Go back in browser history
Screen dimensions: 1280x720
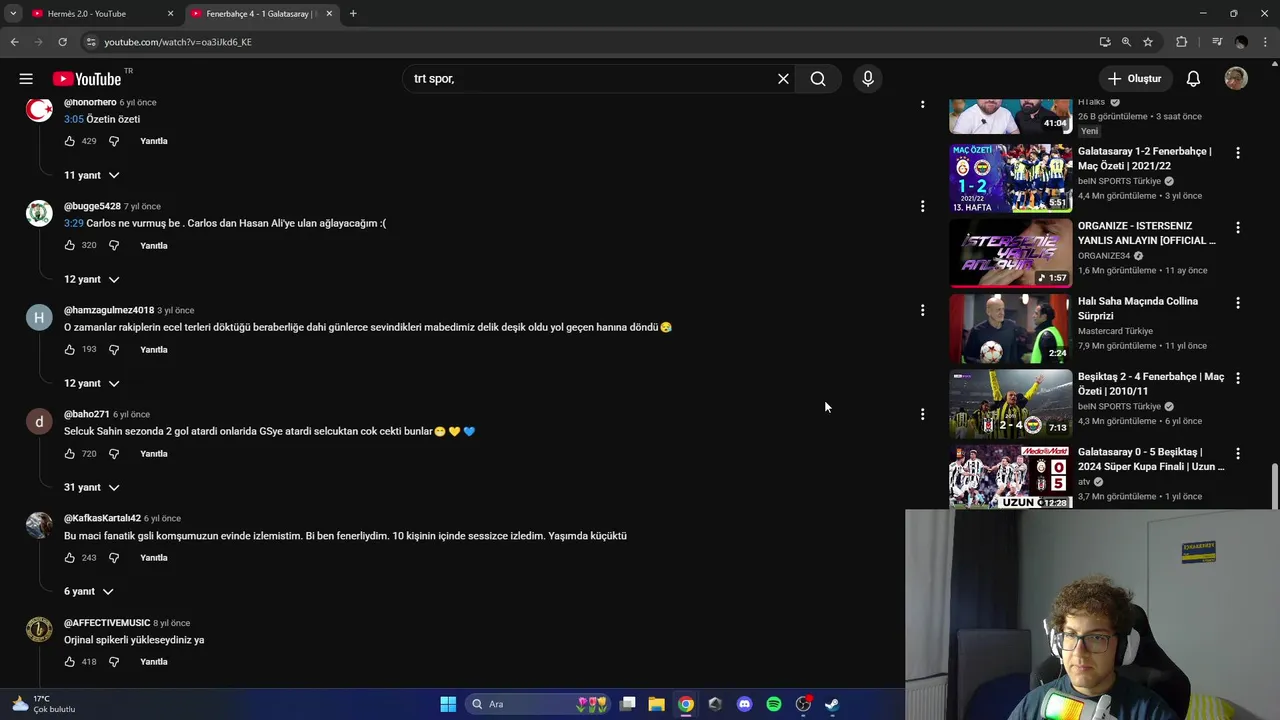pos(14,42)
